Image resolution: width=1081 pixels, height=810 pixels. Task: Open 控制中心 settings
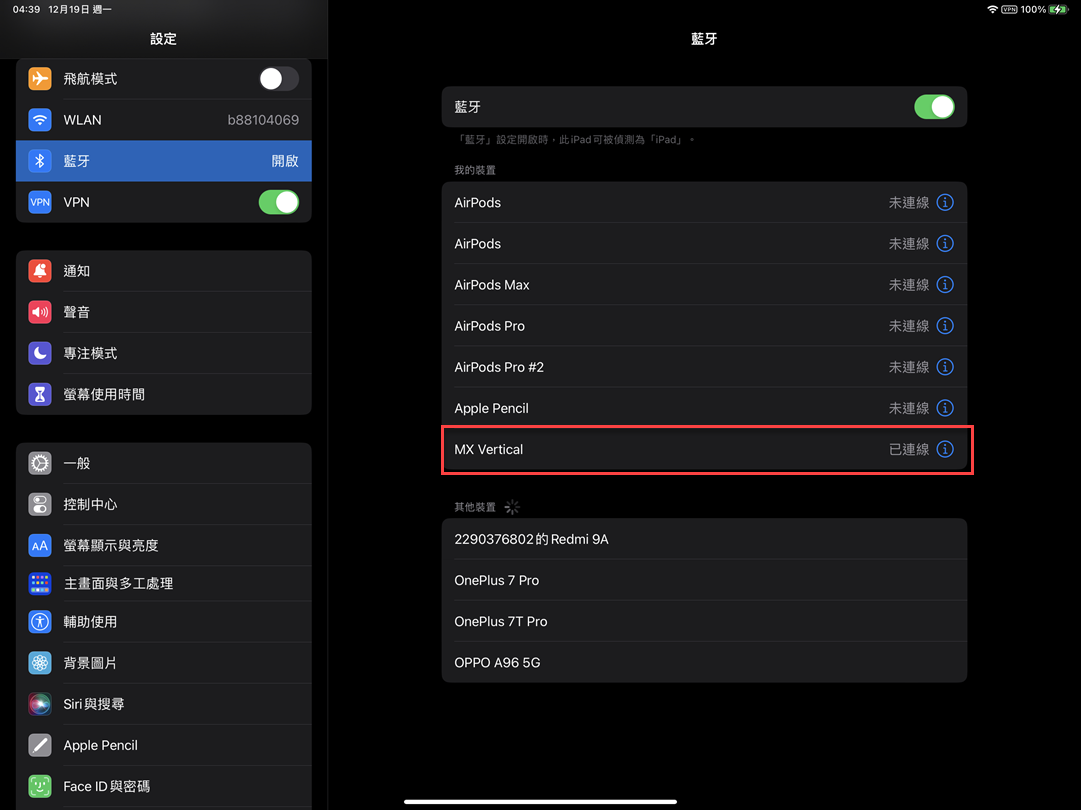pos(163,505)
